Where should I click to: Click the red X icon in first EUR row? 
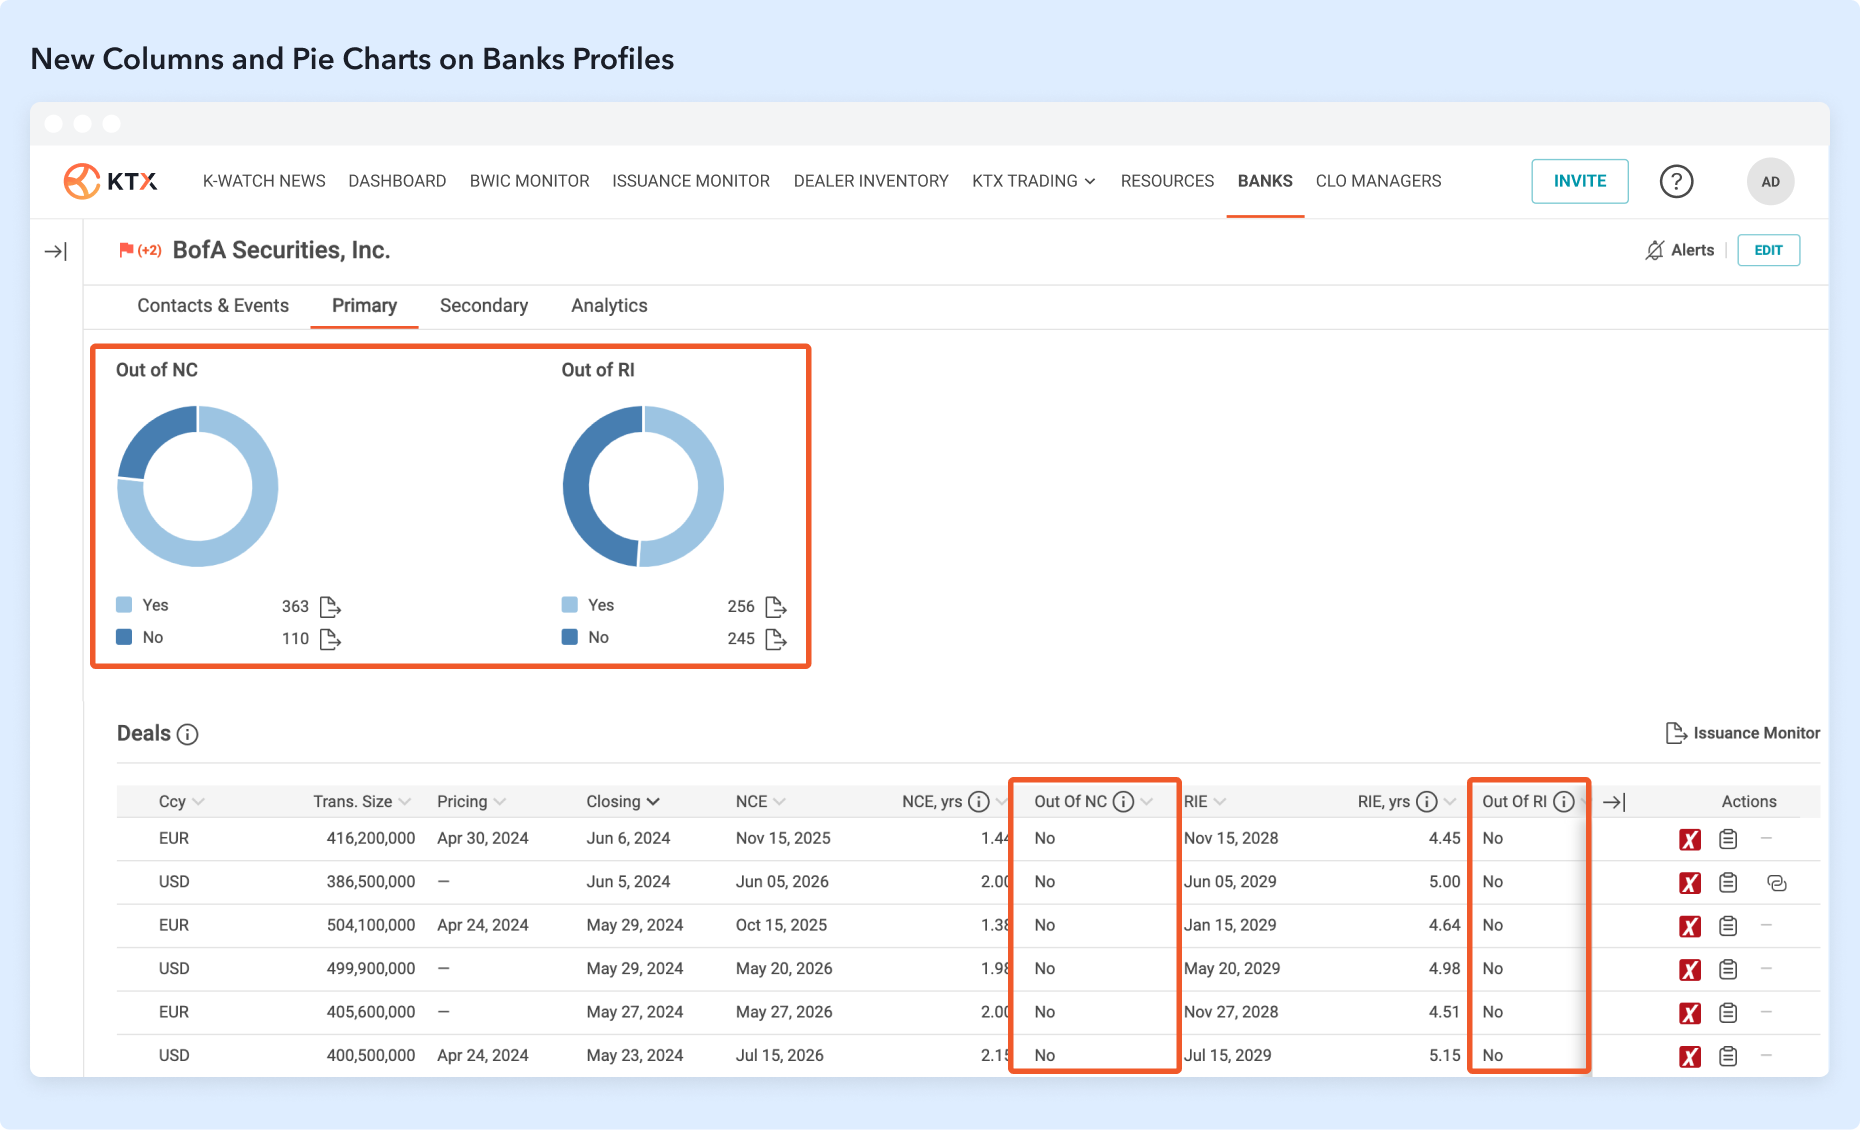point(1689,840)
